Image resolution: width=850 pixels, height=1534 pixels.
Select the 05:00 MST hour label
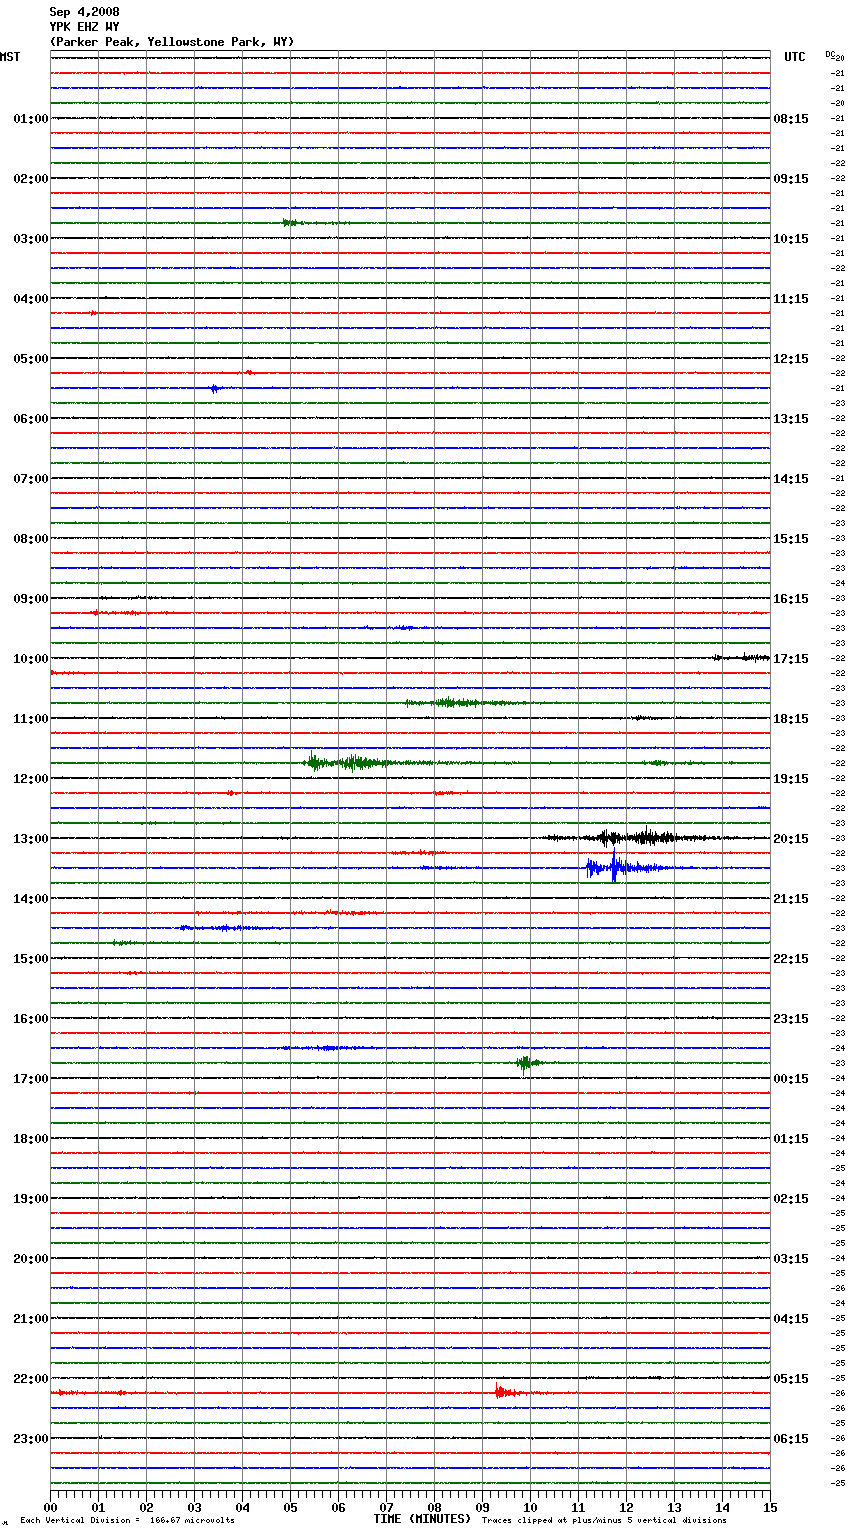click(30, 359)
